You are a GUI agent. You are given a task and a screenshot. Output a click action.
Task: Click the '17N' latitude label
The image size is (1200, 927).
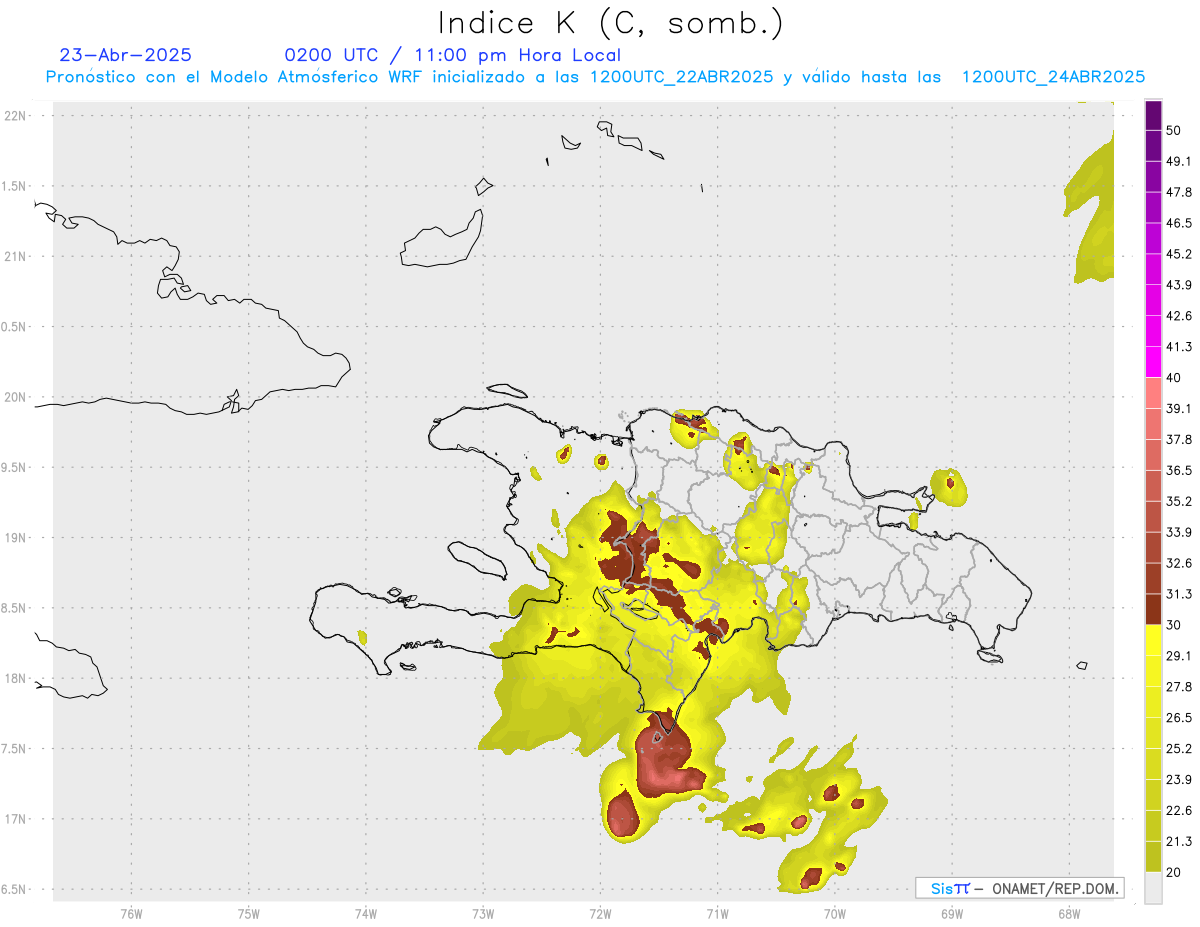tap(17, 819)
